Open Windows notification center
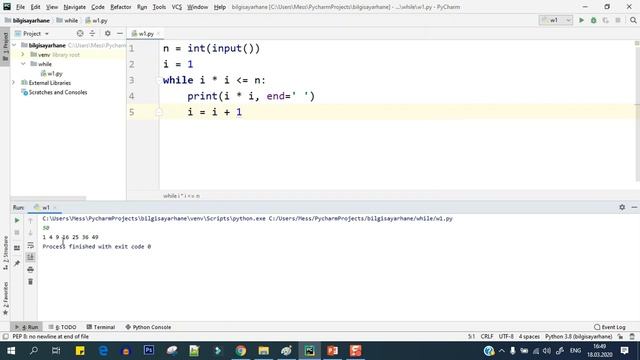The image size is (640, 360). (x=624, y=351)
